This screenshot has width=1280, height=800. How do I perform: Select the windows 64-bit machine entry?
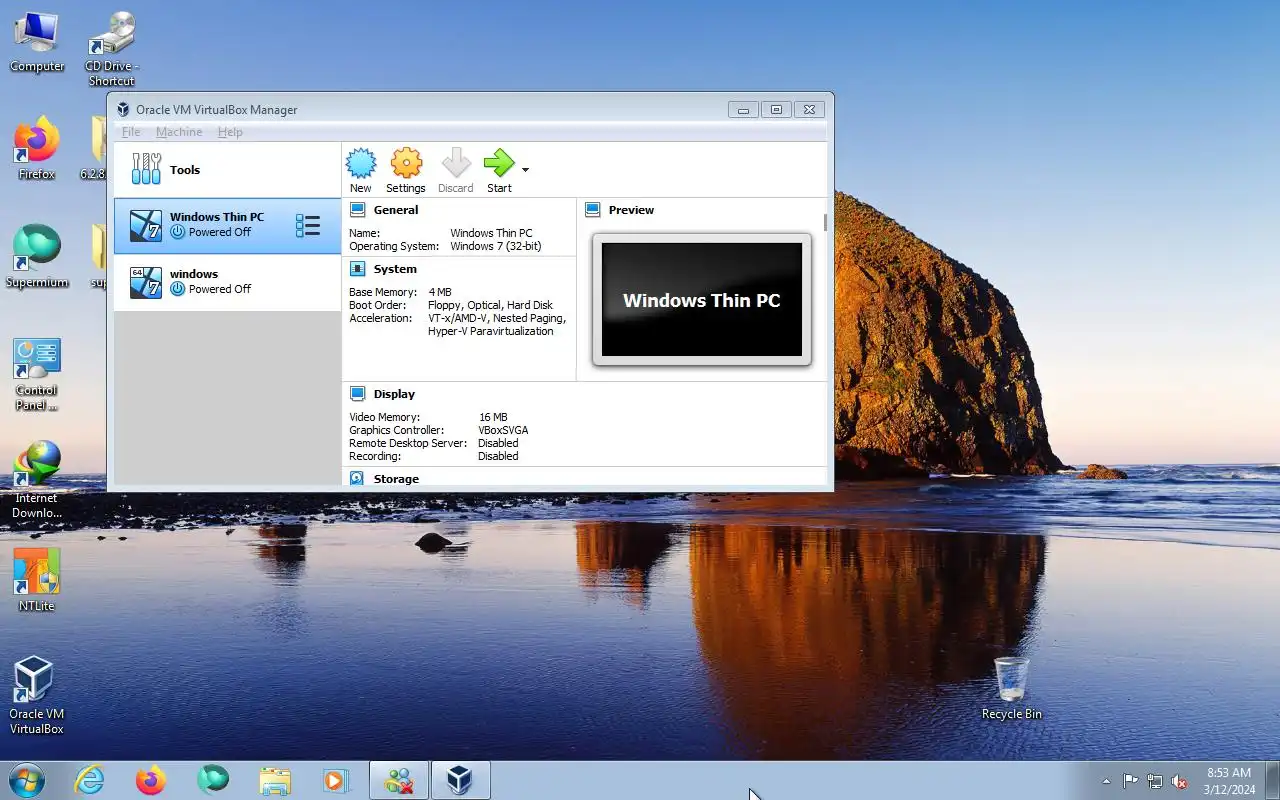(227, 282)
